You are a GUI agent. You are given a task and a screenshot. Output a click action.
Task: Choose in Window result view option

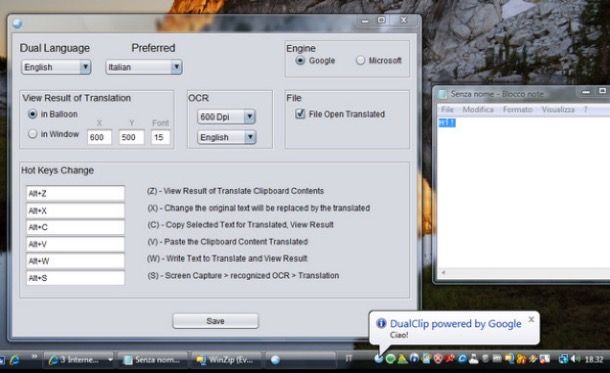click(33, 134)
